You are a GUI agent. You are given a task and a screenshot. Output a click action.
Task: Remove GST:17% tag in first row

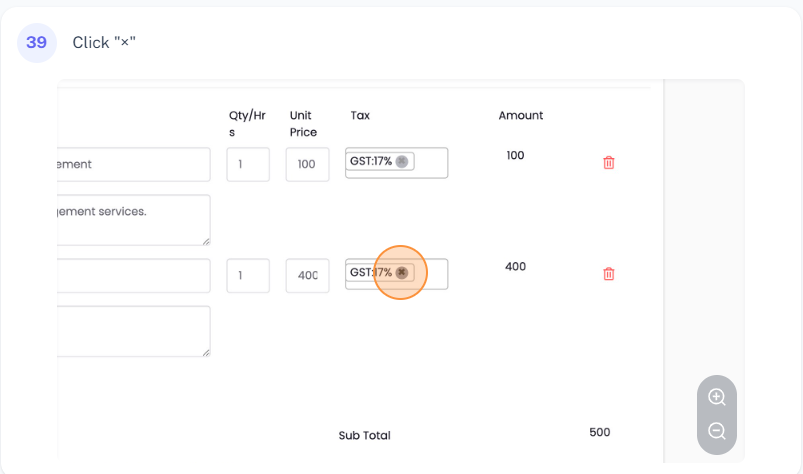pos(402,162)
